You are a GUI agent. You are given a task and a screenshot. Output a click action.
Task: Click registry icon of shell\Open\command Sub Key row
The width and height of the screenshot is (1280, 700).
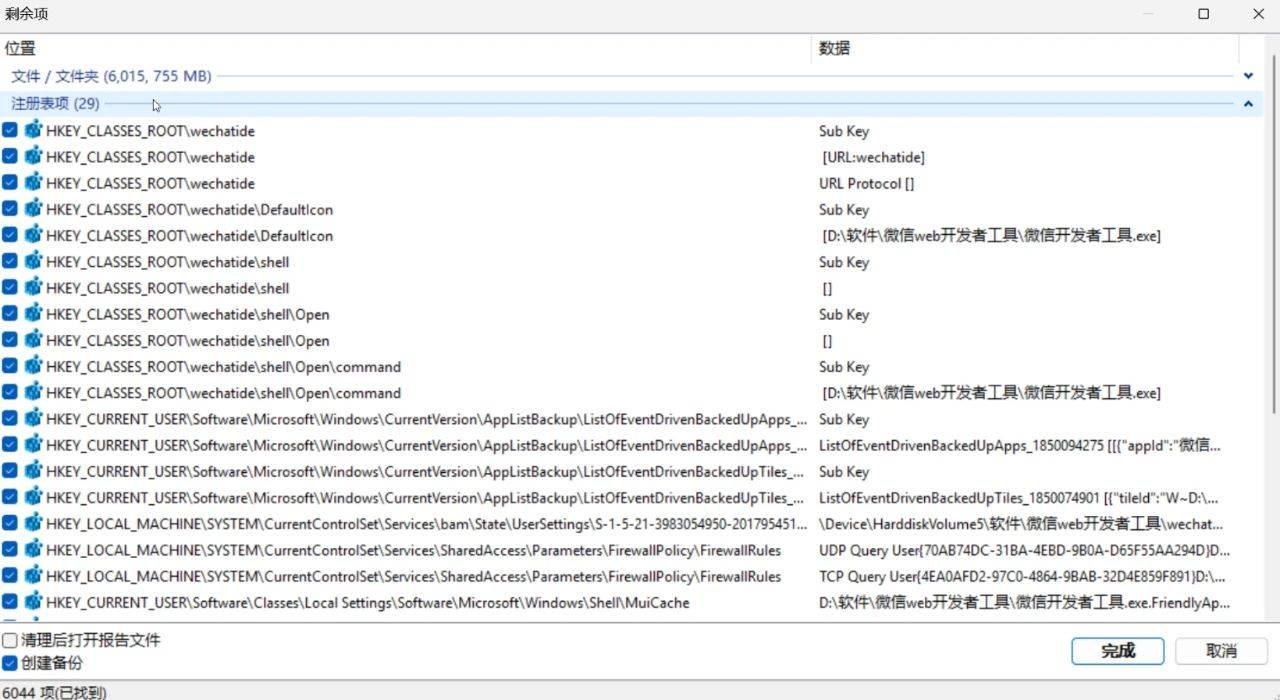point(33,366)
